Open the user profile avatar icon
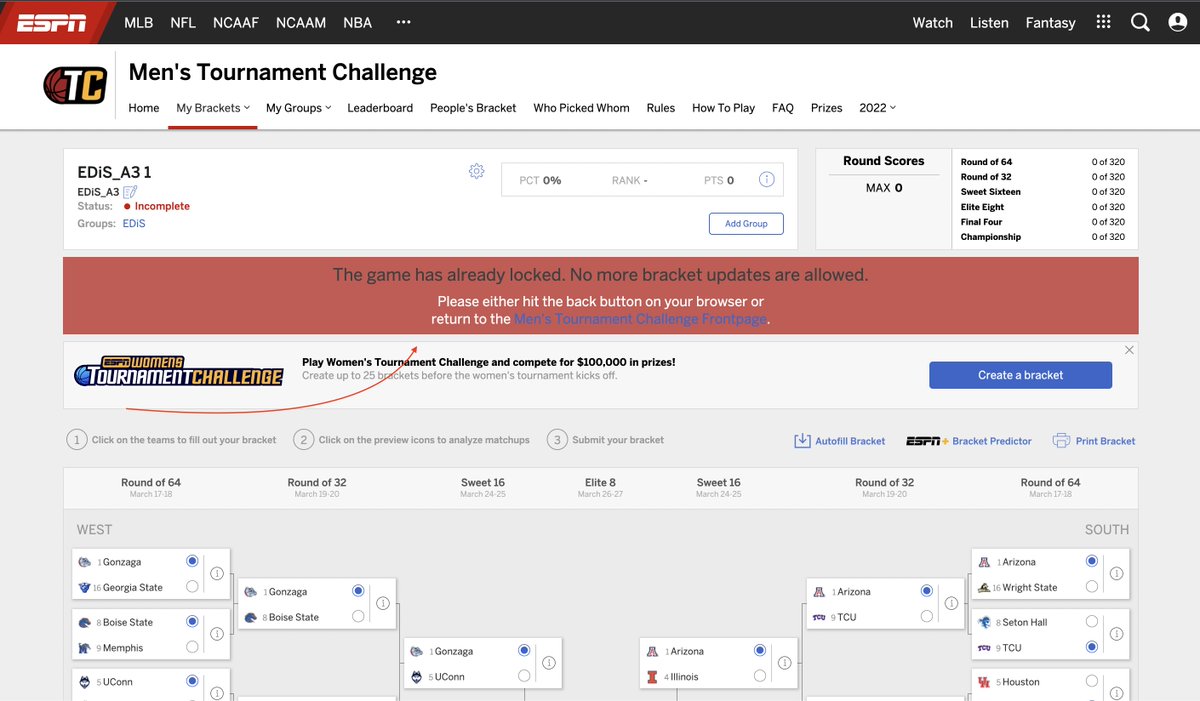The image size is (1200, 701). pos(1177,22)
